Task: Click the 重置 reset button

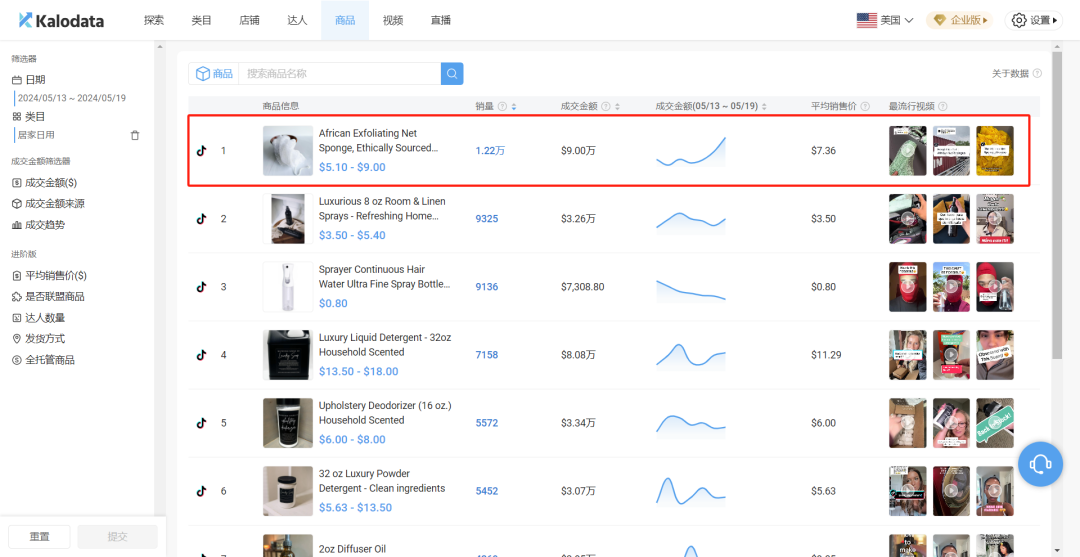Action: pyautogui.click(x=39, y=536)
